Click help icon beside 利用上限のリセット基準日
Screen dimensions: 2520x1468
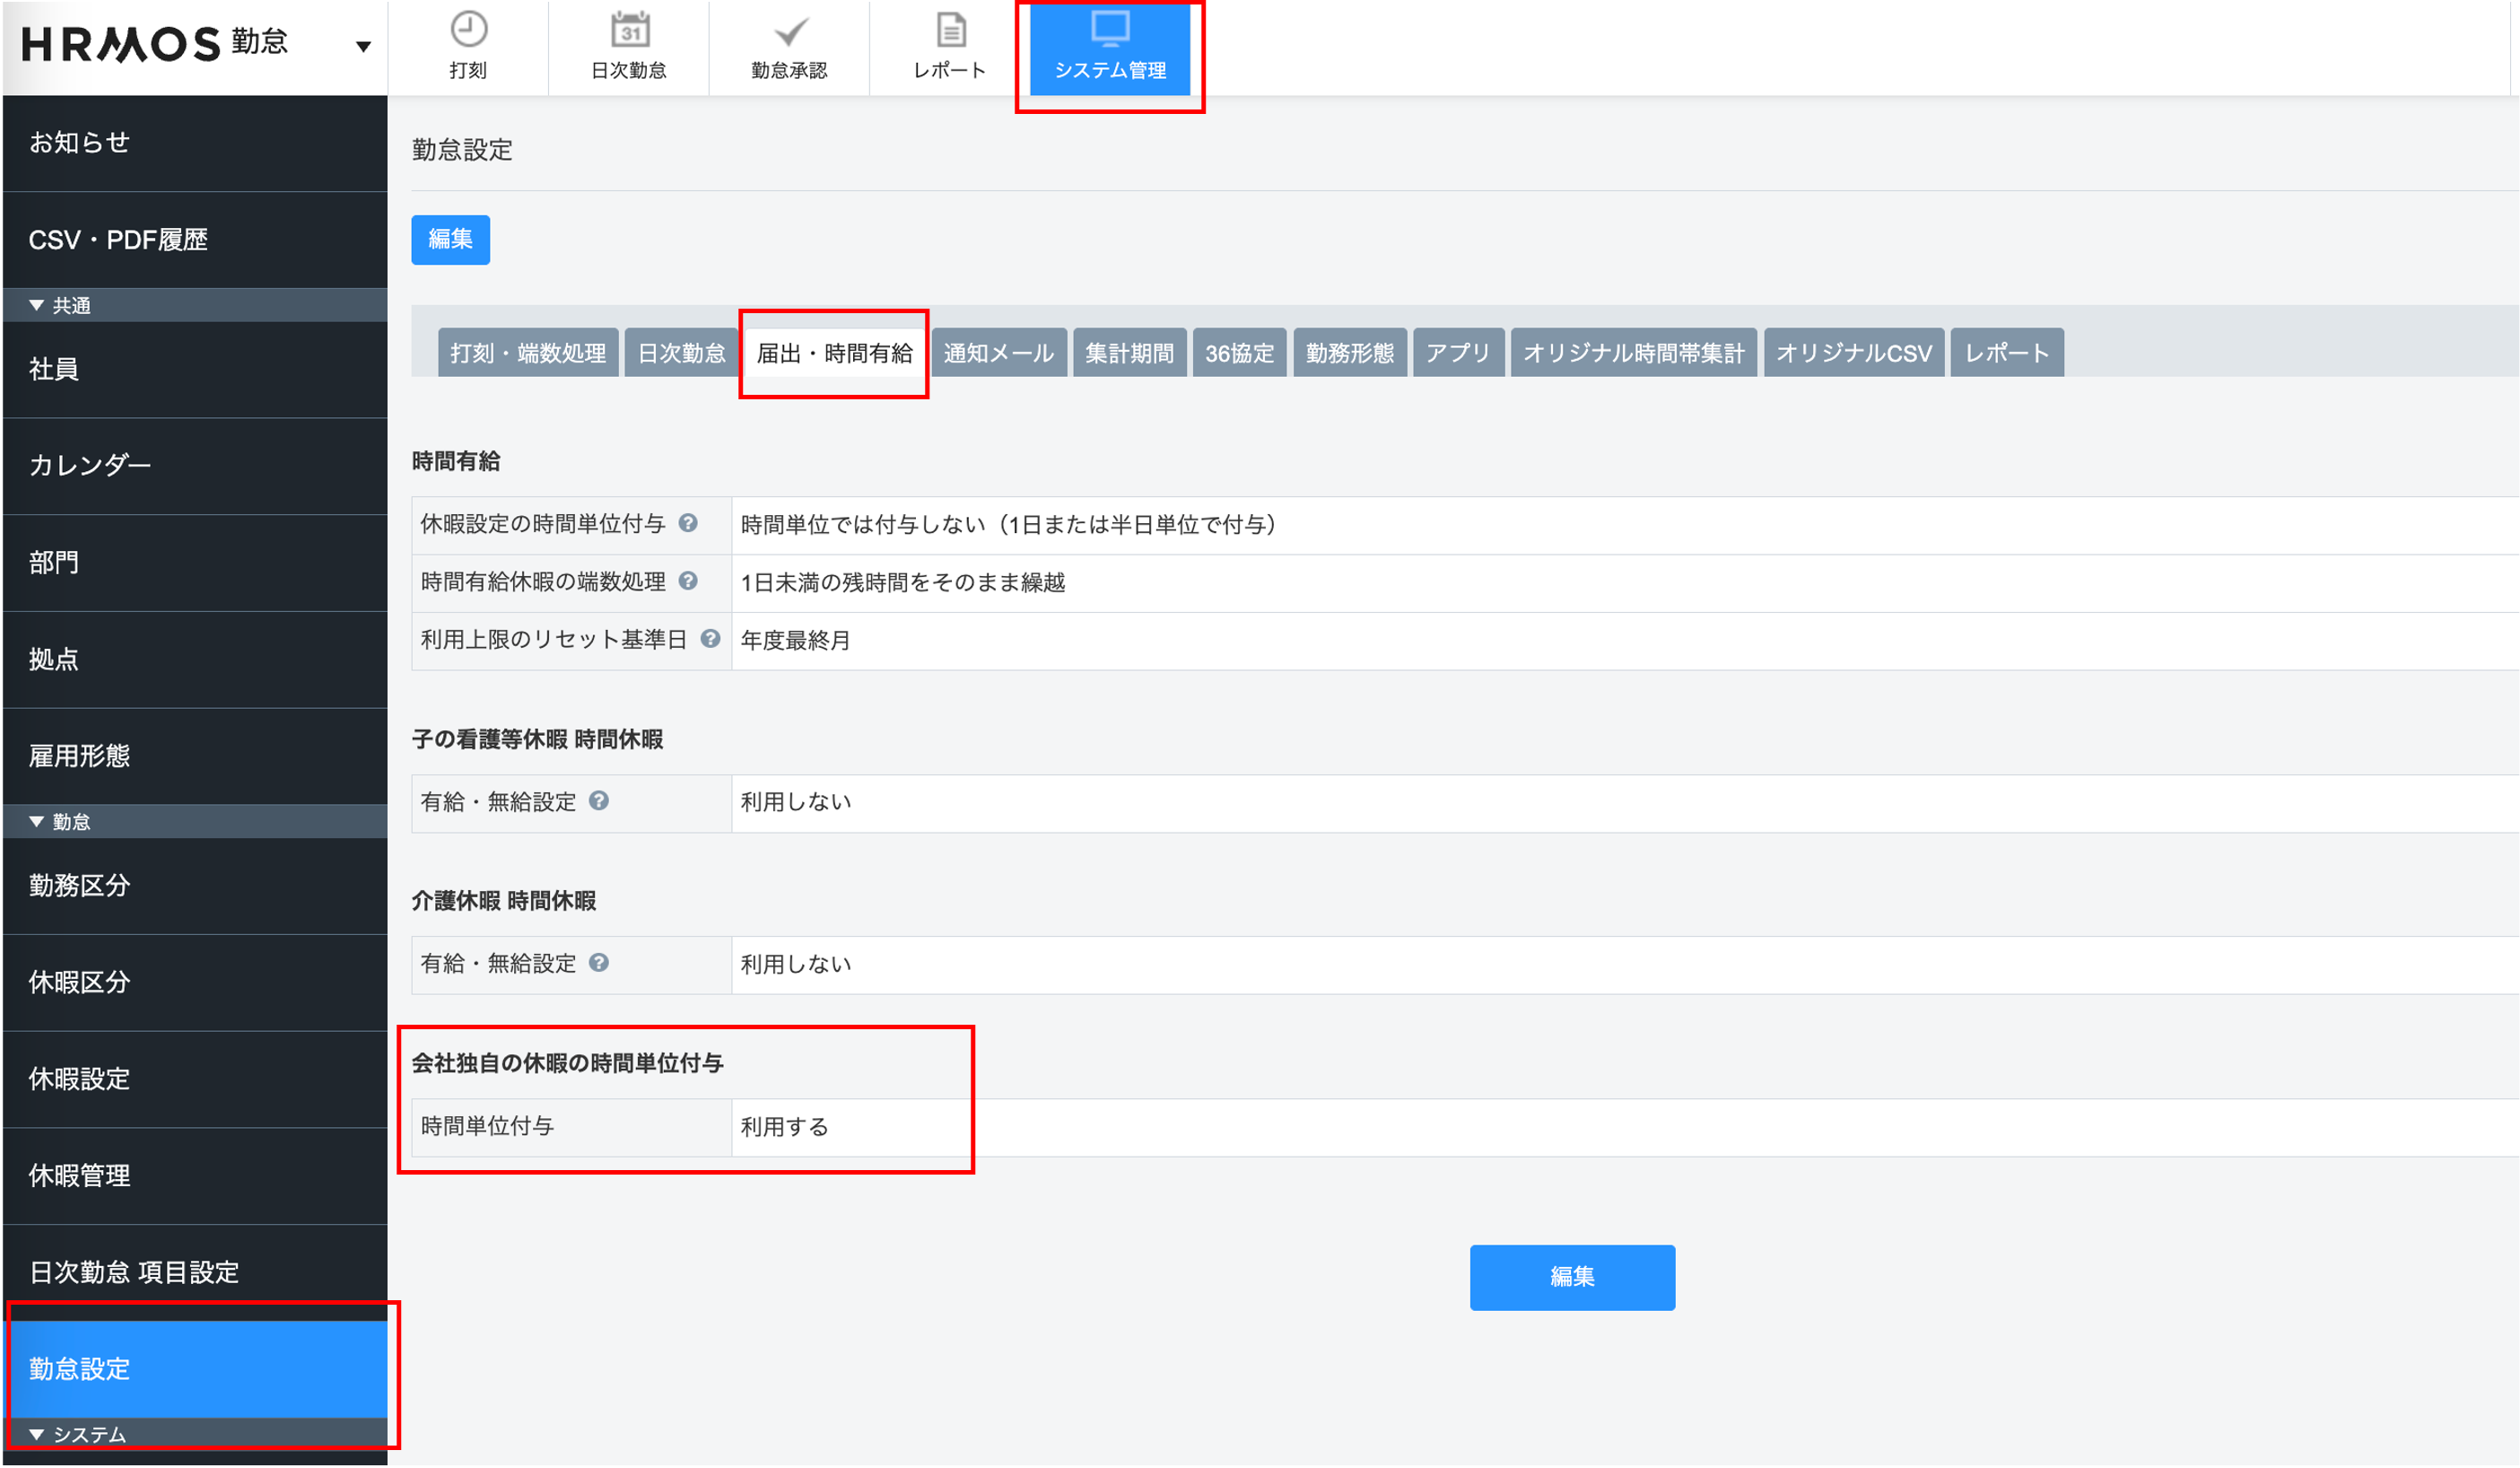tap(710, 639)
